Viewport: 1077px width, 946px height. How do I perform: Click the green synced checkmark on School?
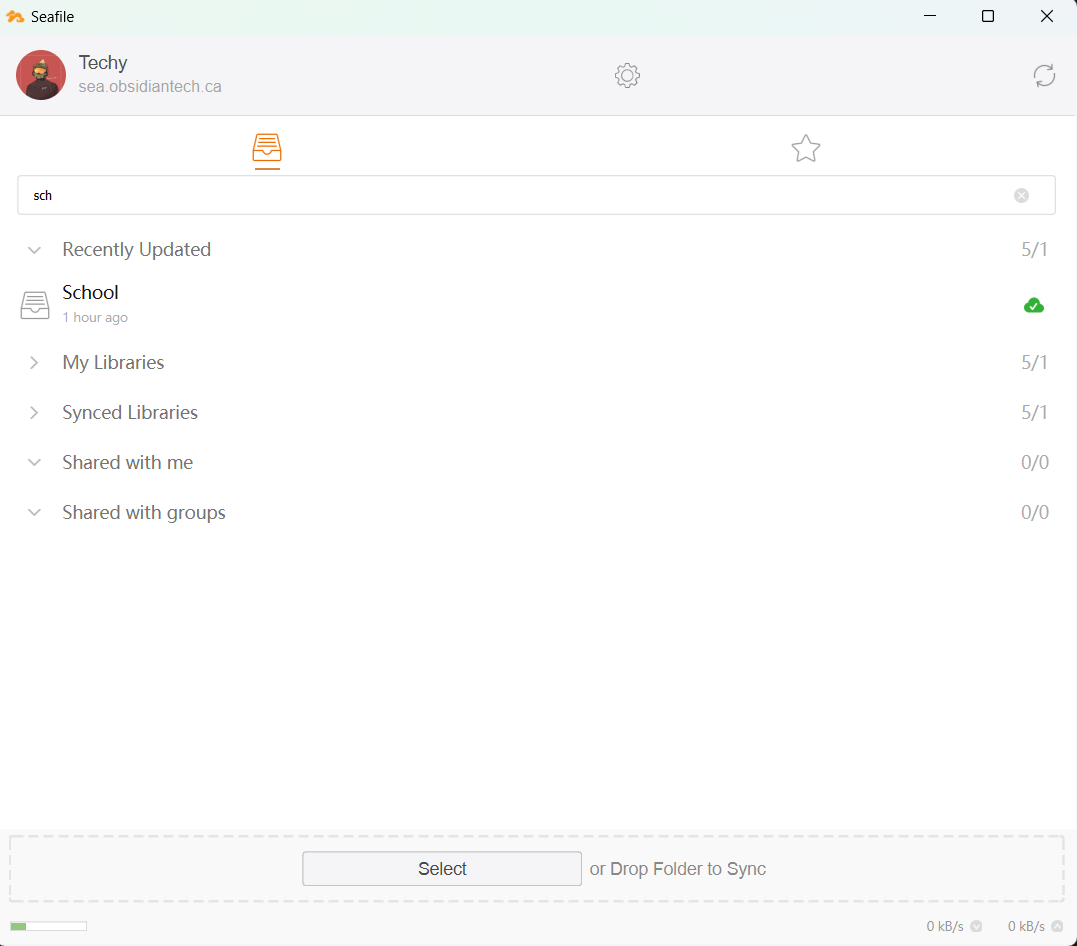pyautogui.click(x=1033, y=305)
